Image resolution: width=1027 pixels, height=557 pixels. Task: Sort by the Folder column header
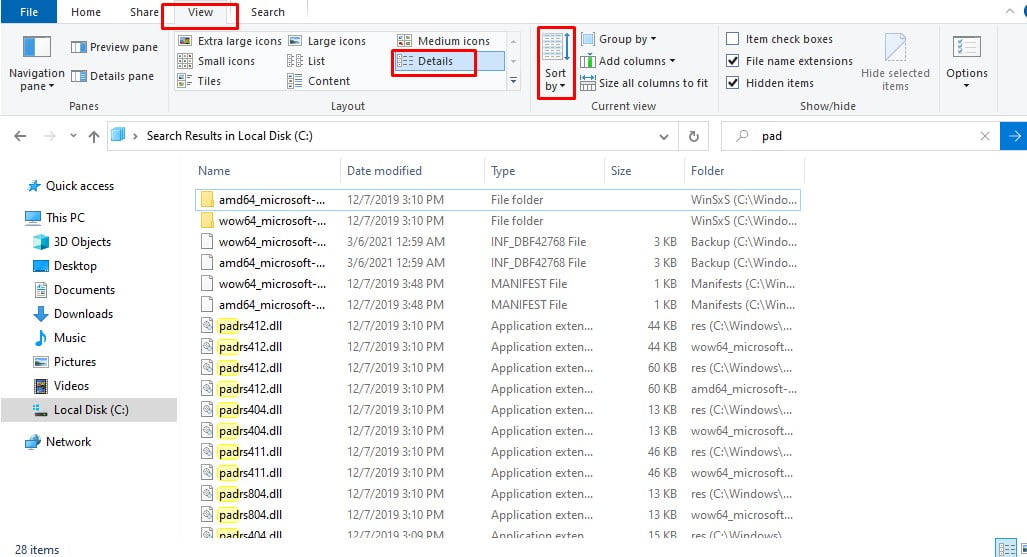[x=744, y=171]
